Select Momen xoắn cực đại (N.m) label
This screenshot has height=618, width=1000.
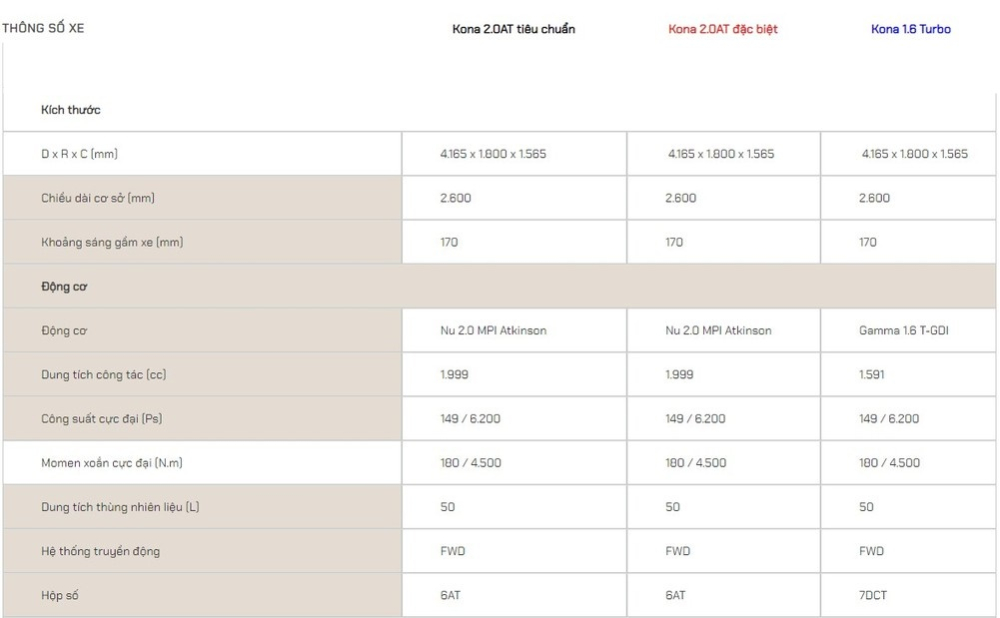112,462
